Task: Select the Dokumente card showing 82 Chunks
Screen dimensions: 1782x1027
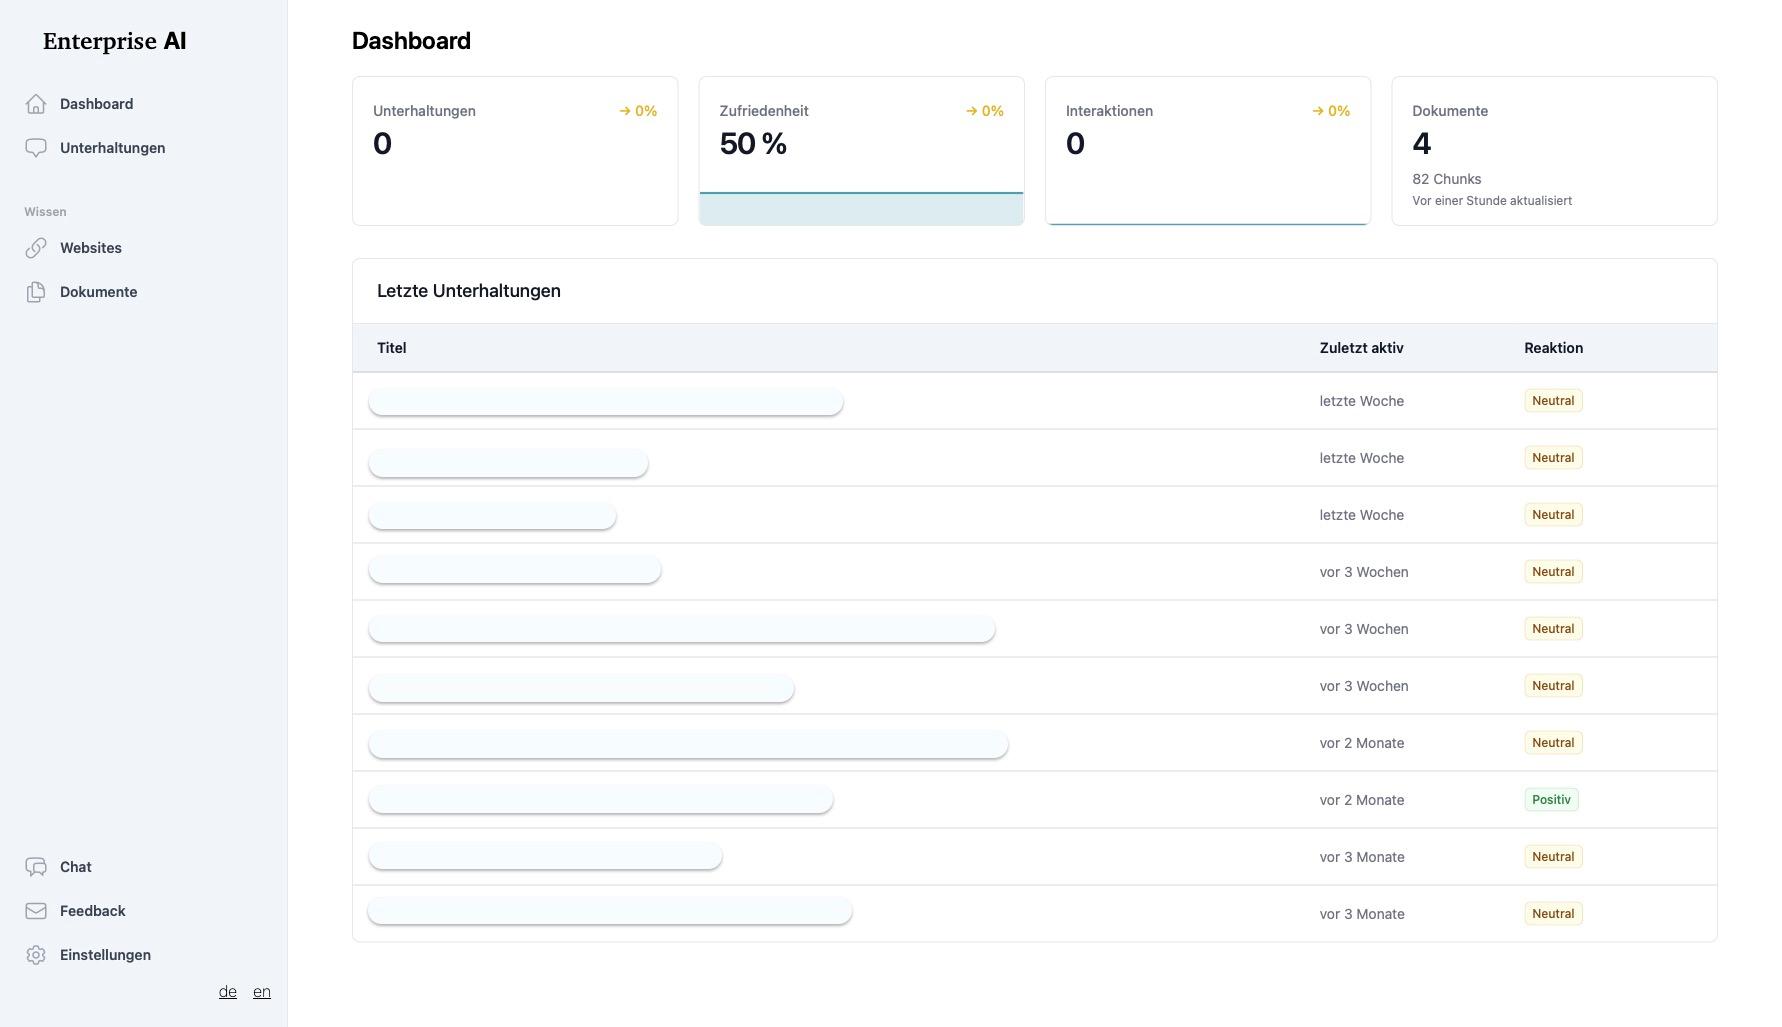Action: [x=1554, y=150]
